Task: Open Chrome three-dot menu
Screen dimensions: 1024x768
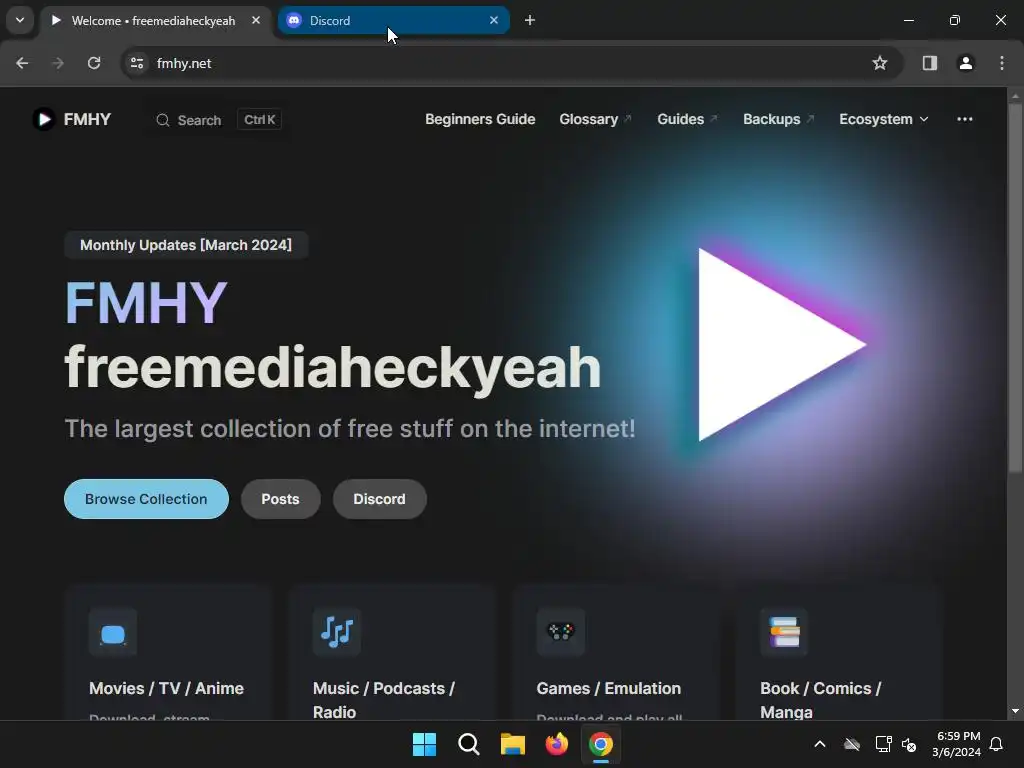Action: (1002, 63)
